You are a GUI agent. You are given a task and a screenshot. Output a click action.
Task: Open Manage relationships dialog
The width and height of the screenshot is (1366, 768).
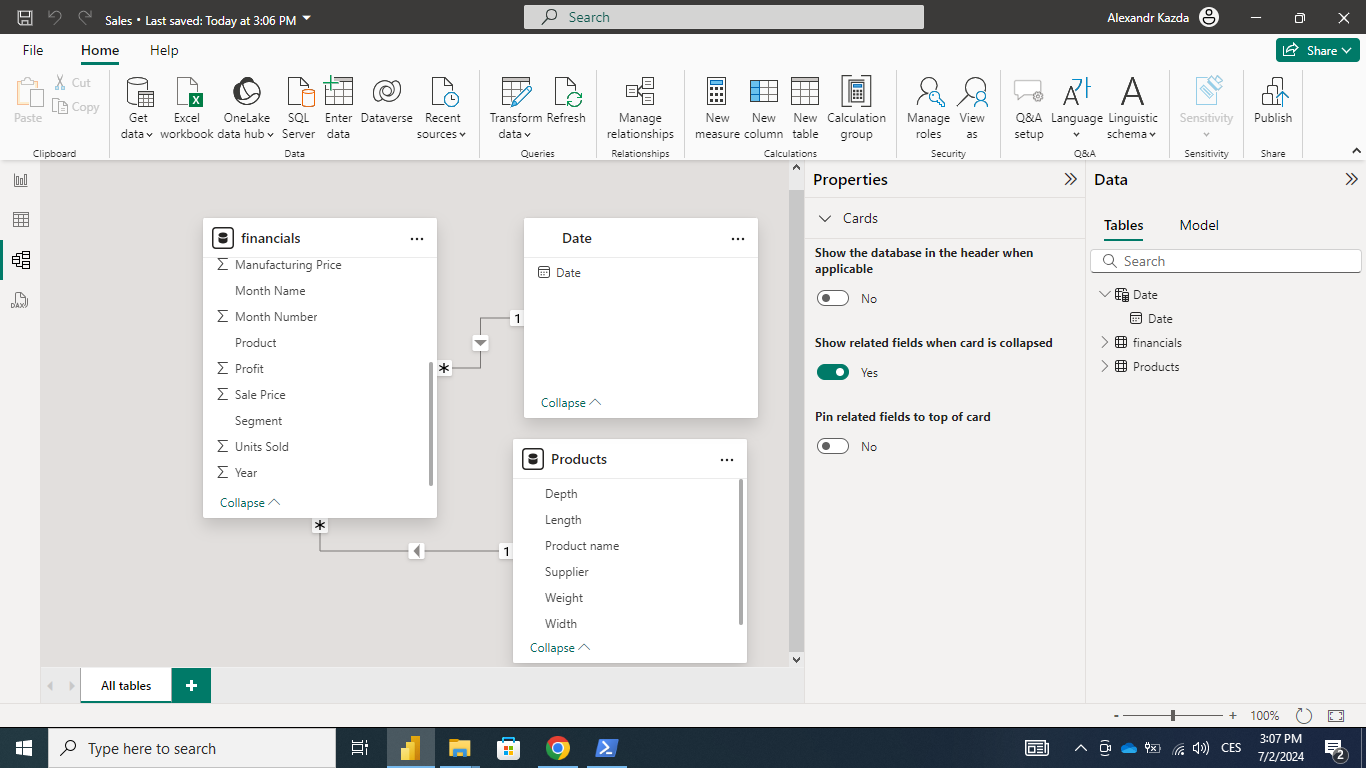pos(640,108)
